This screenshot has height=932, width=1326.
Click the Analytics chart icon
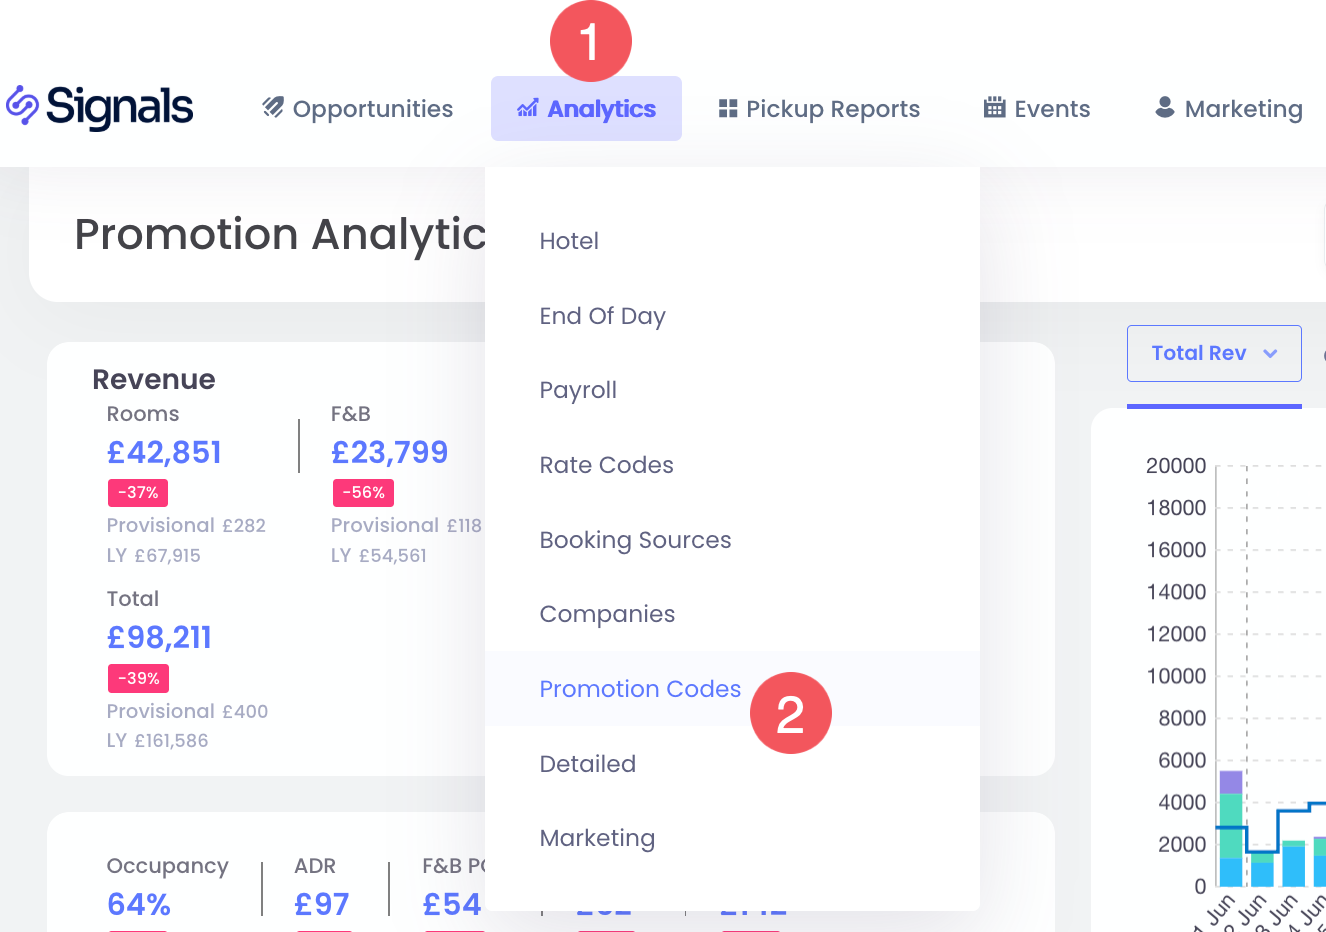click(527, 109)
